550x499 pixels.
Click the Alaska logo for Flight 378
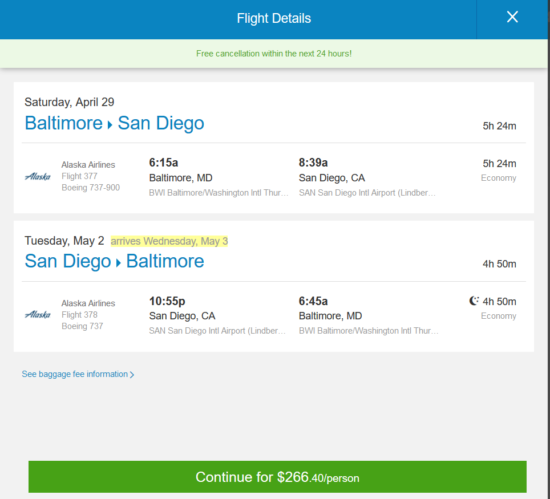(x=38, y=315)
